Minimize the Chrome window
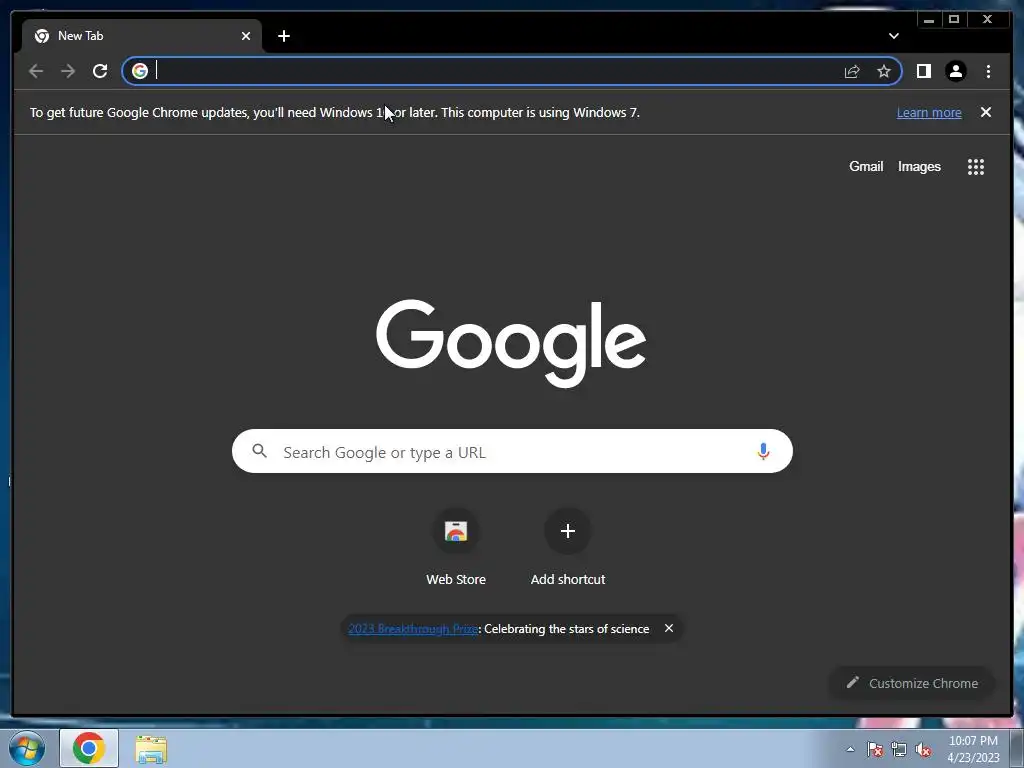 coord(929,20)
